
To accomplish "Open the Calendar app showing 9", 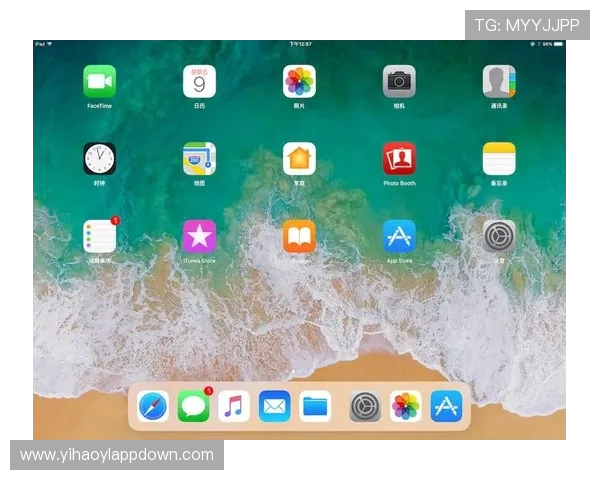I will (199, 81).
